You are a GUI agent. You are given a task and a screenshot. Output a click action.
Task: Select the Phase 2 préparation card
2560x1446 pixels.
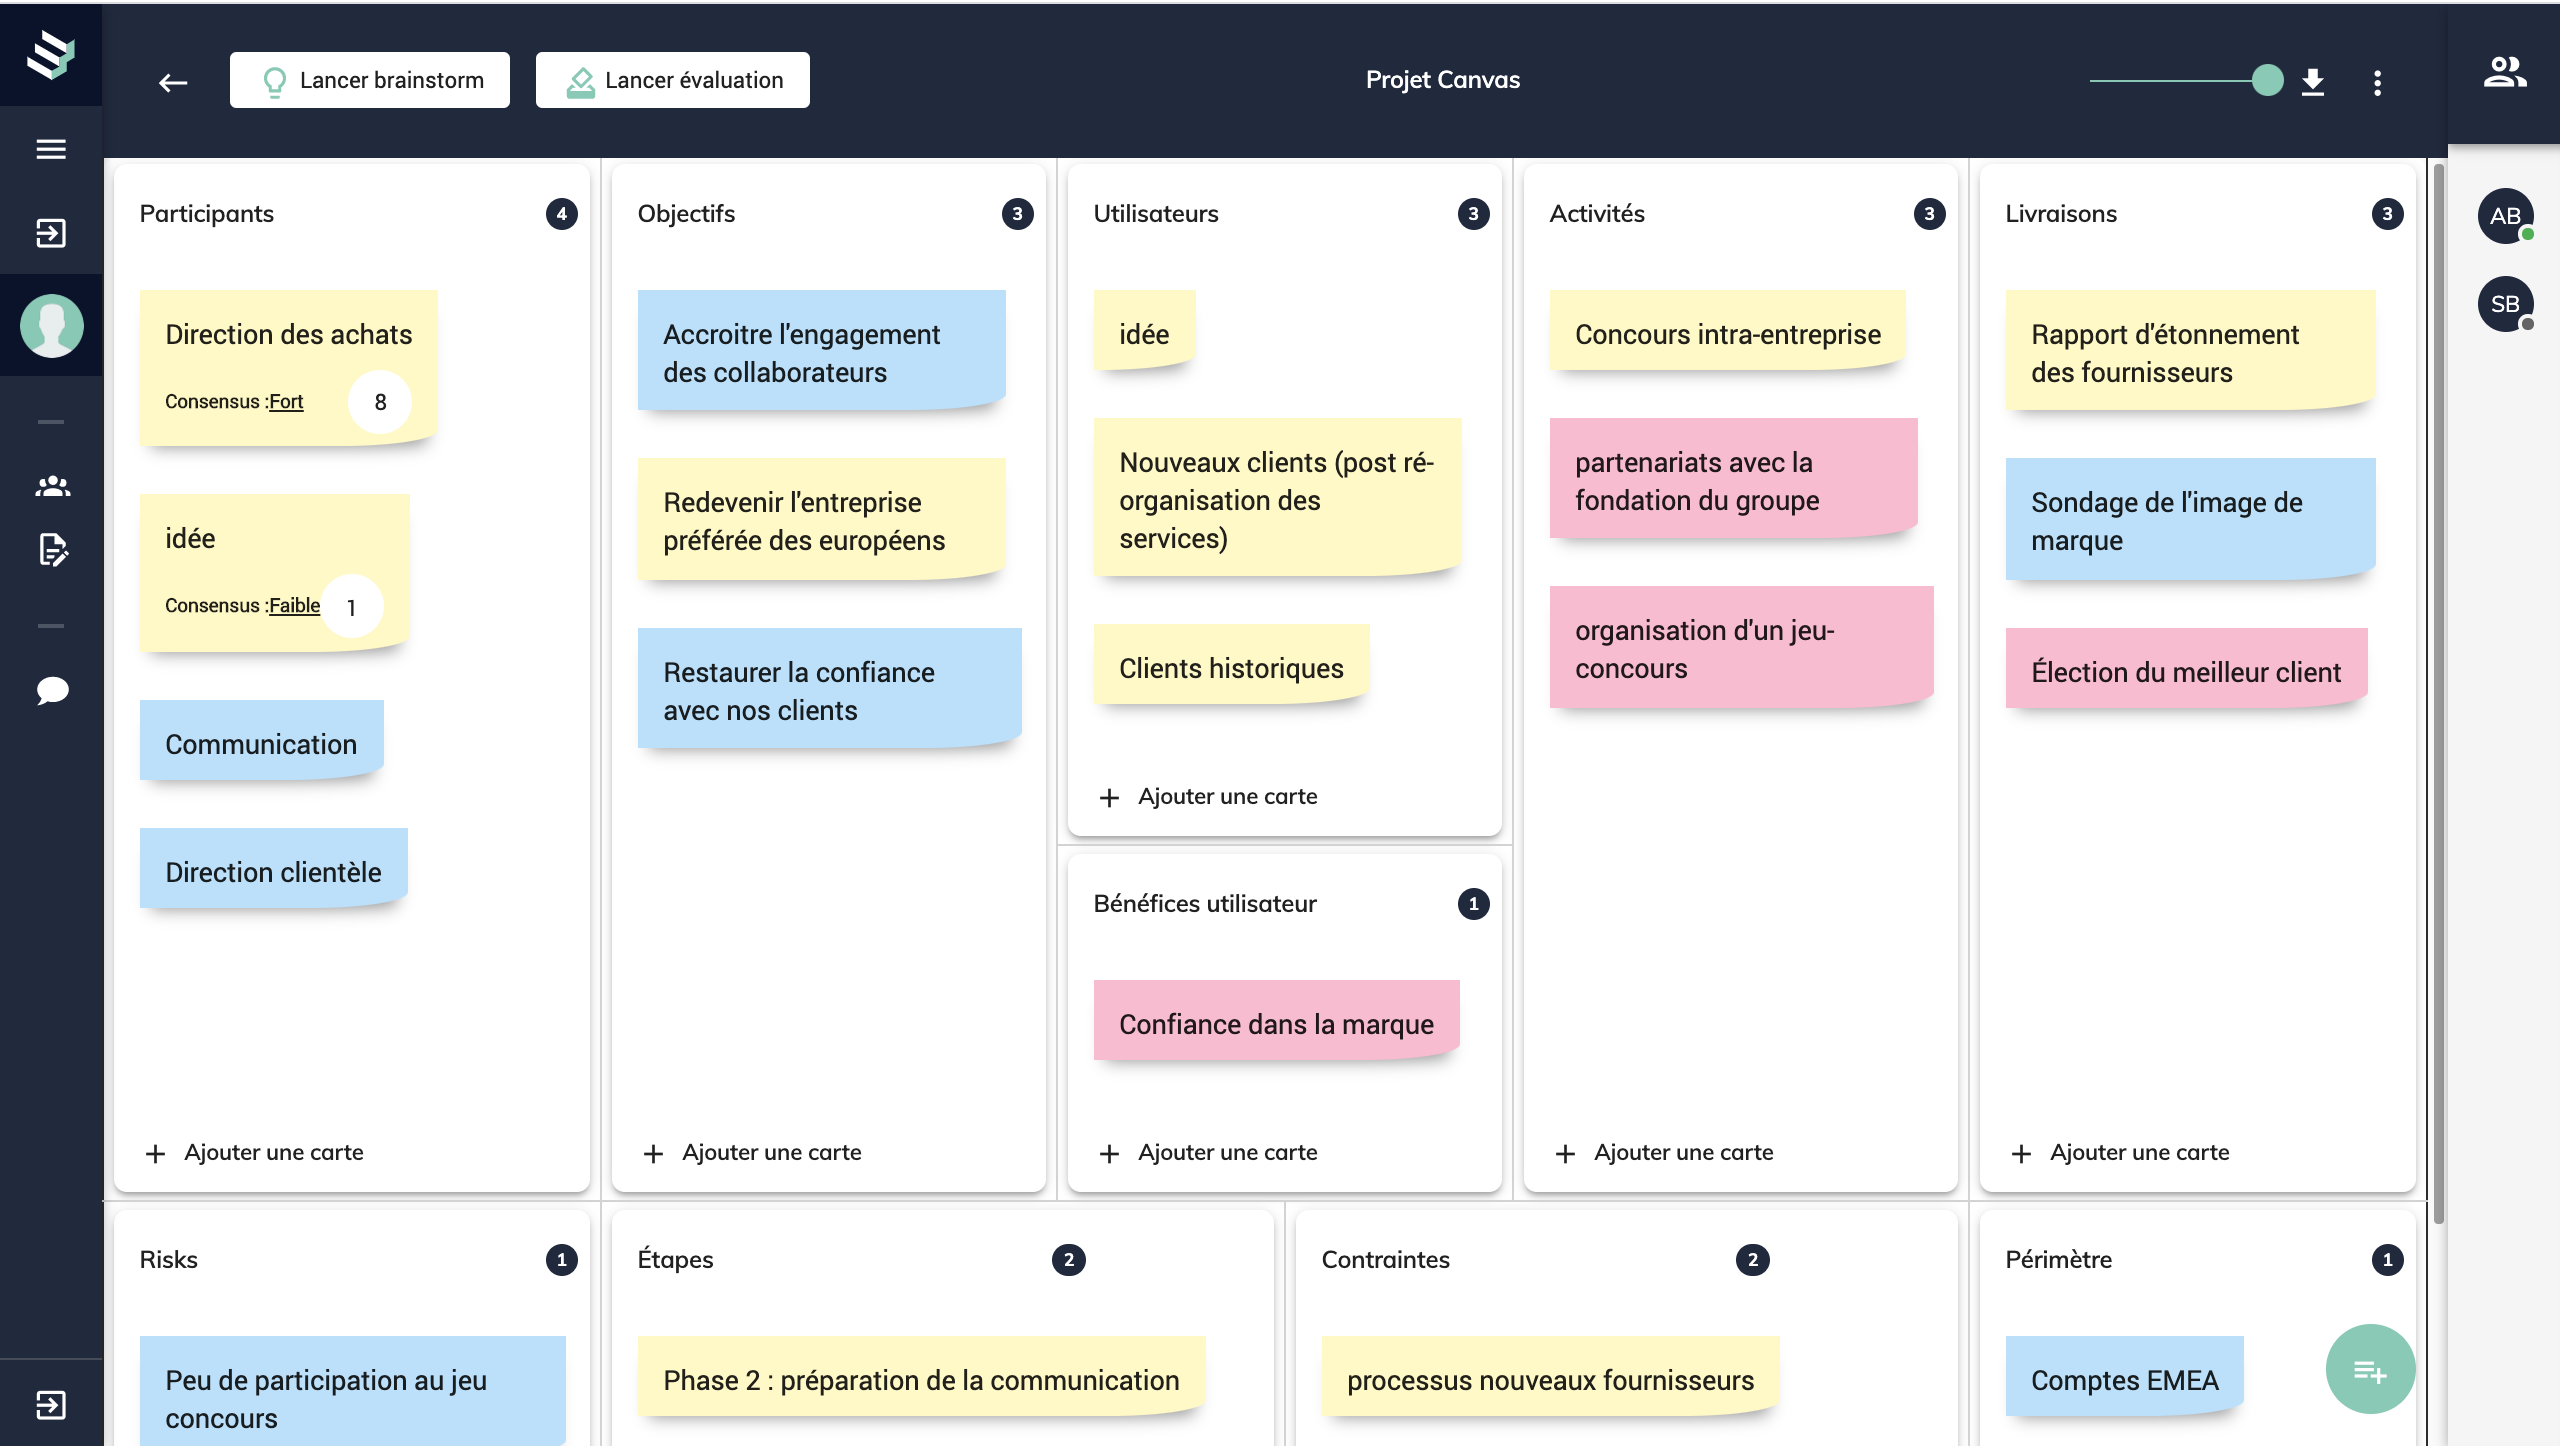click(x=922, y=1376)
